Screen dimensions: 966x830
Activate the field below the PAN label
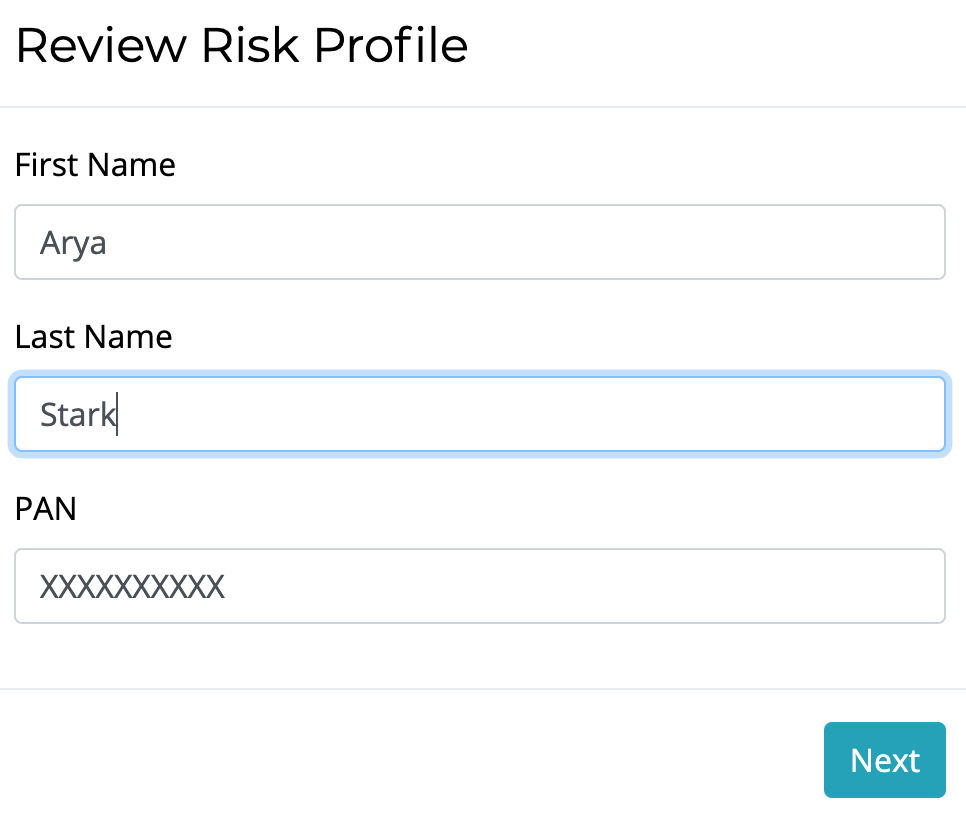[480, 586]
